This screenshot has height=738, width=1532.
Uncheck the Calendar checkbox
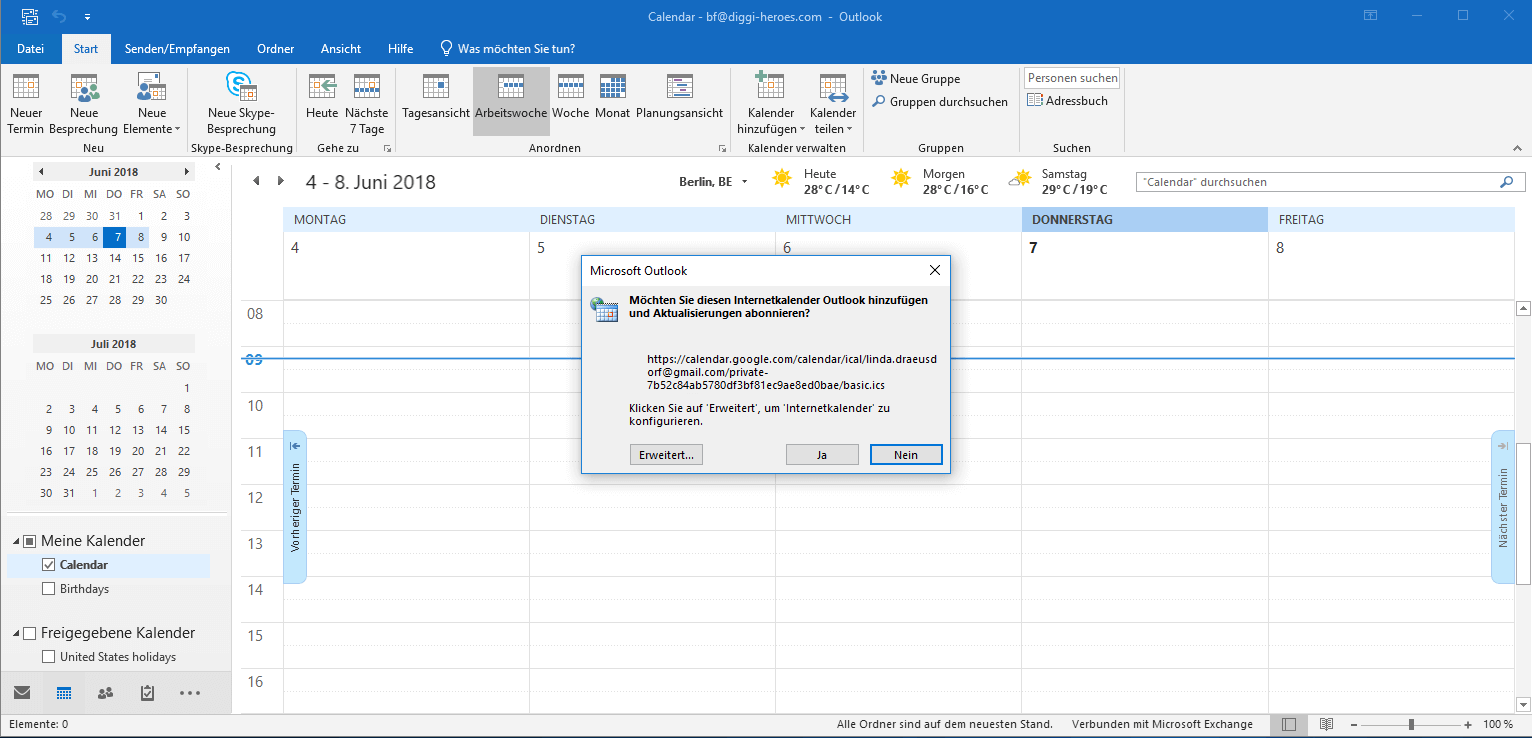tap(49, 565)
